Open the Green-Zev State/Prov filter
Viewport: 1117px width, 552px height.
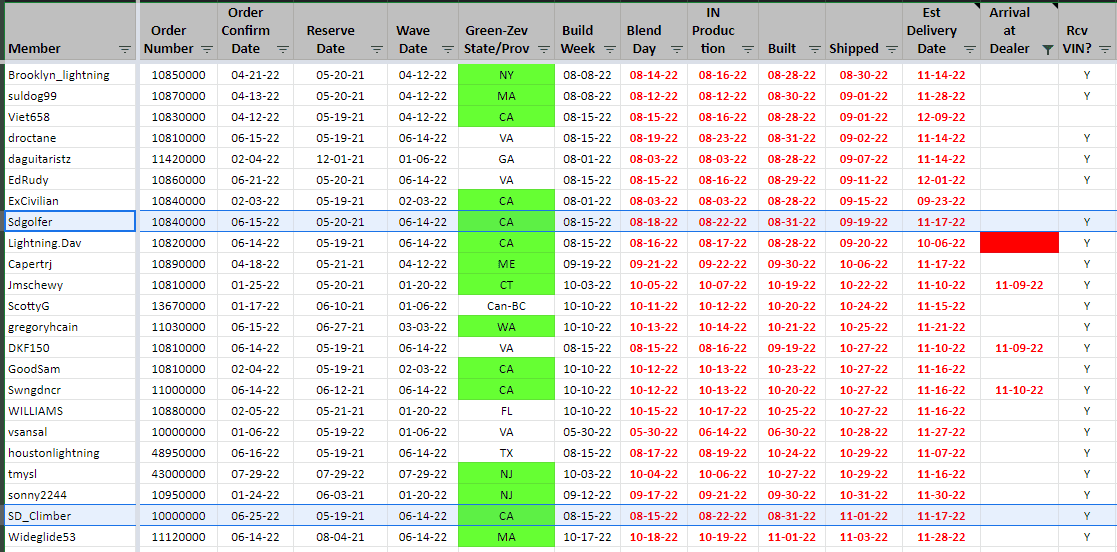[x=543, y=49]
